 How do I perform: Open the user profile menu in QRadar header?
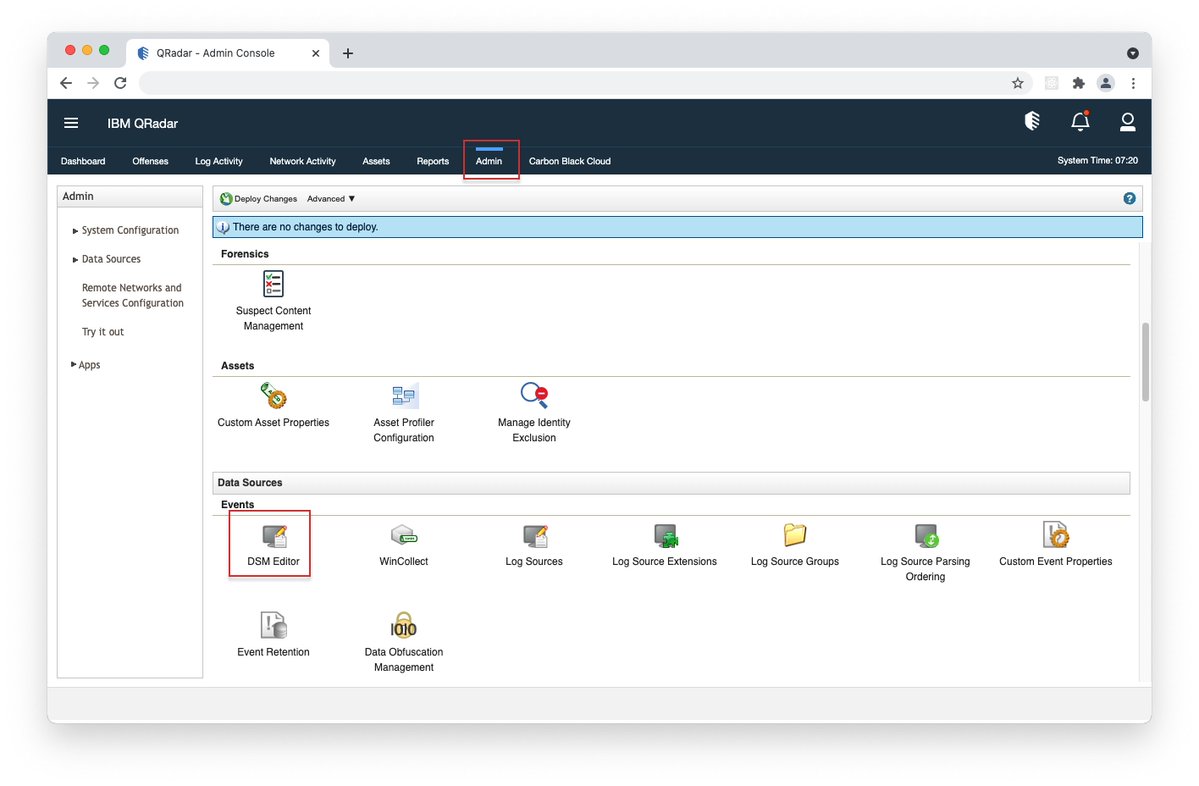point(1127,122)
